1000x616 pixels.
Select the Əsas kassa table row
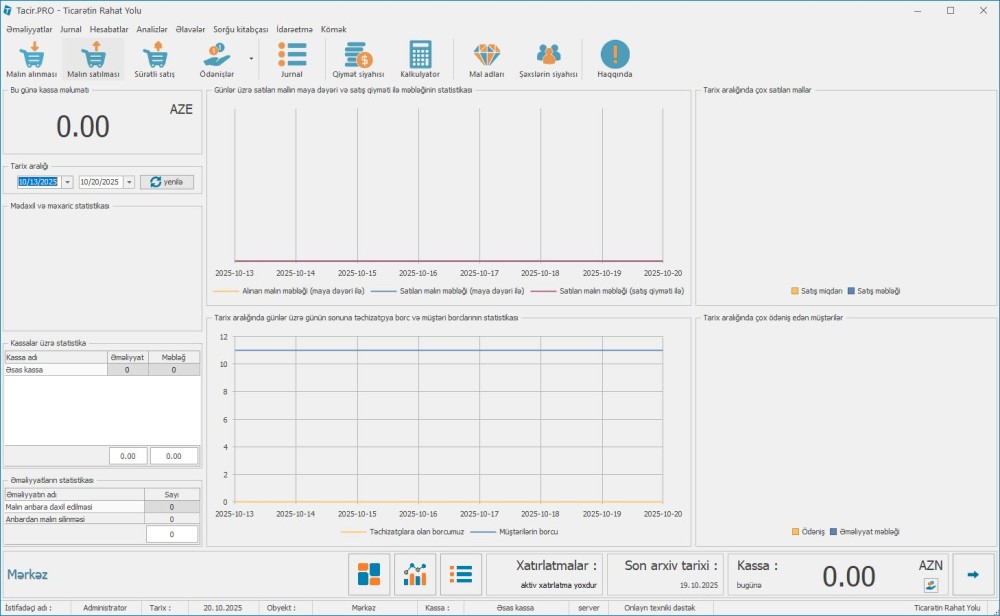pyautogui.click(x=55, y=370)
